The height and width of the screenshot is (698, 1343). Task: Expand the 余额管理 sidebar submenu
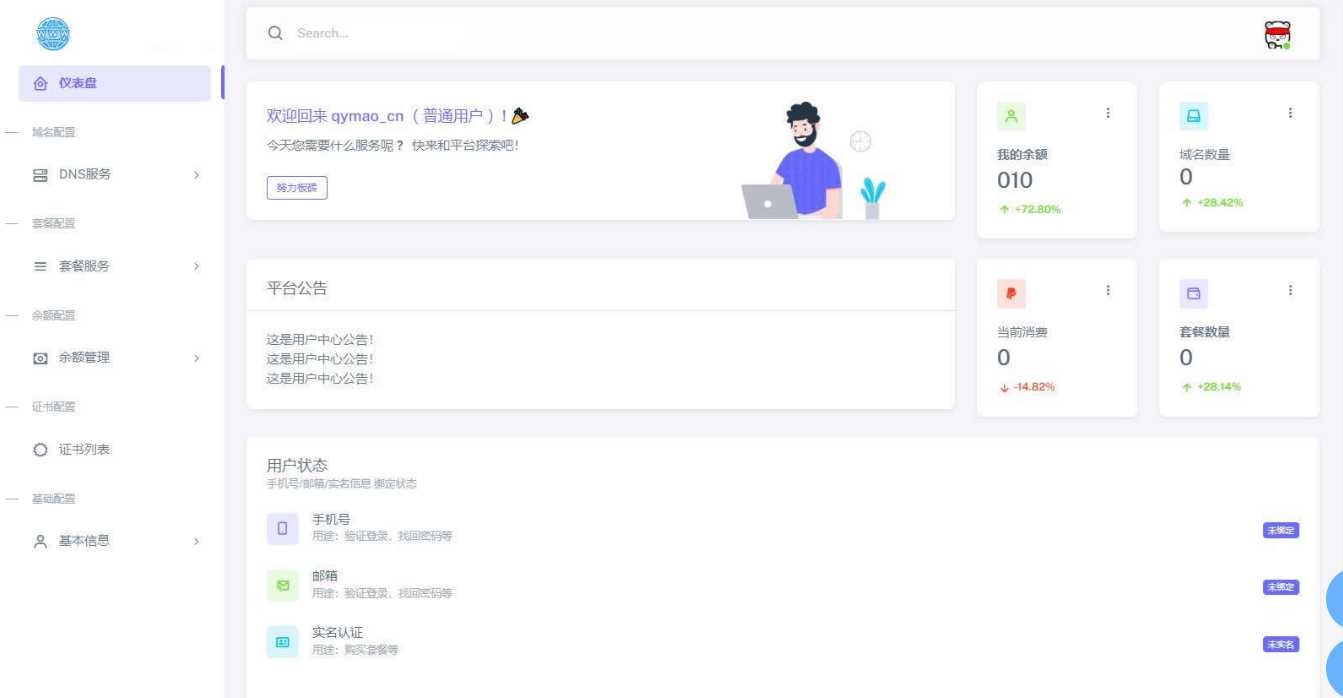pos(115,357)
